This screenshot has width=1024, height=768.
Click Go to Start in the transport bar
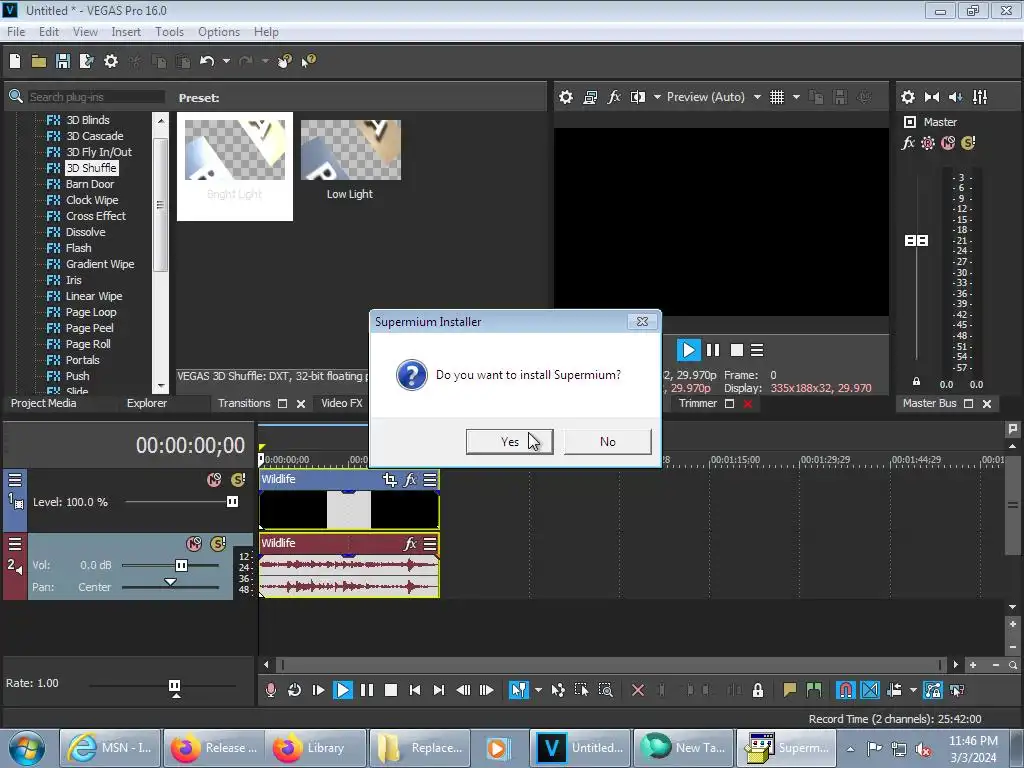pyautogui.click(x=415, y=690)
